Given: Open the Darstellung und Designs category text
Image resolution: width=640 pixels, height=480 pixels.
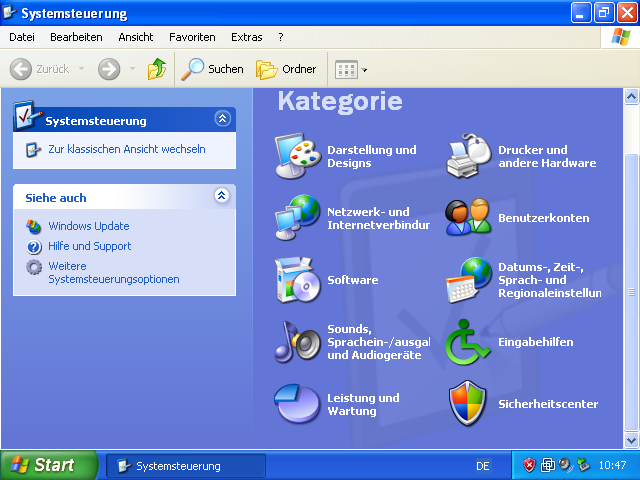Looking at the screenshot, I should pyautogui.click(x=372, y=156).
